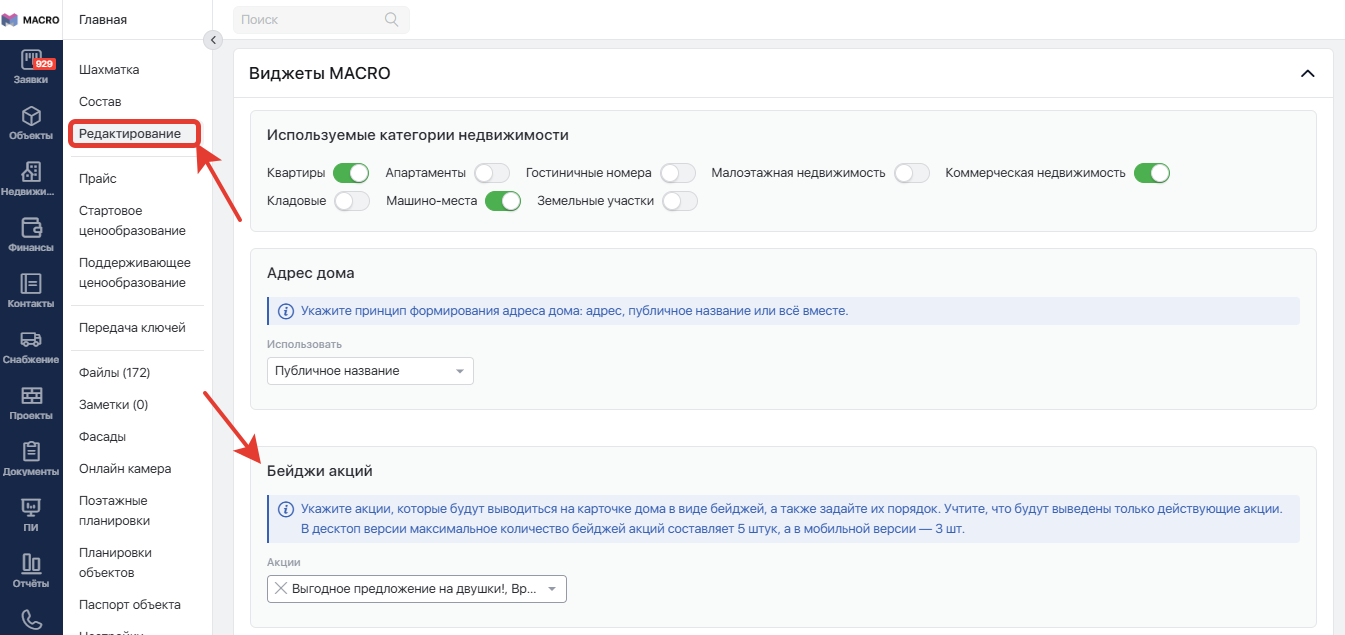Open the Документы clipboard icon
The height and width of the screenshot is (635, 1345).
point(31,452)
